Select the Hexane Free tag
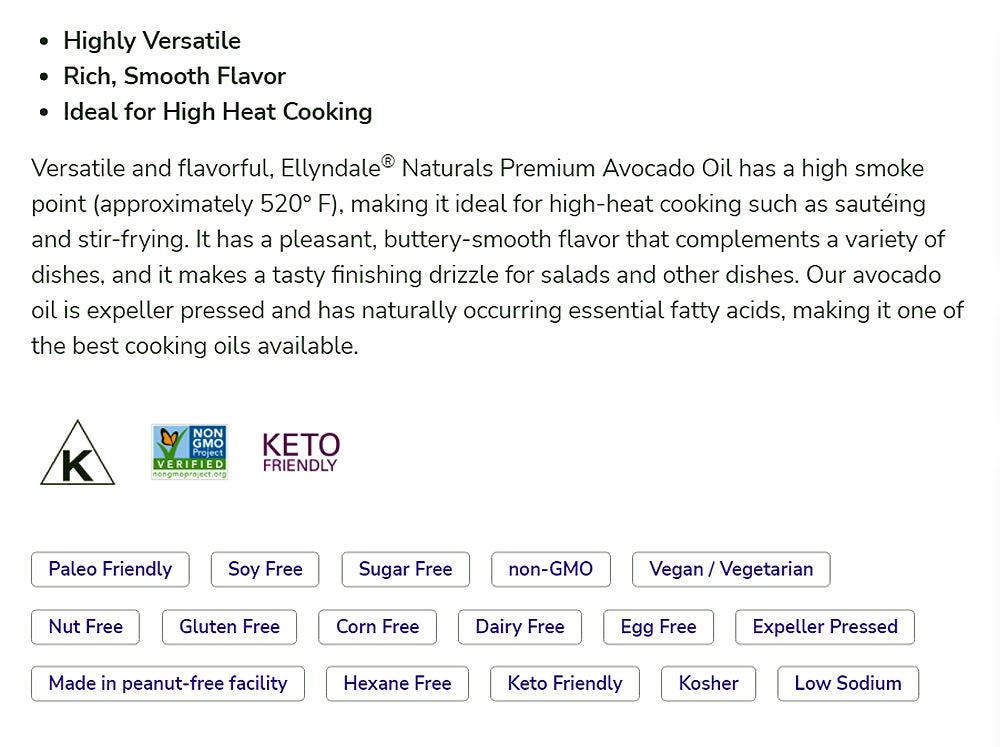Viewport: 1000px width, 747px height. pos(397,684)
